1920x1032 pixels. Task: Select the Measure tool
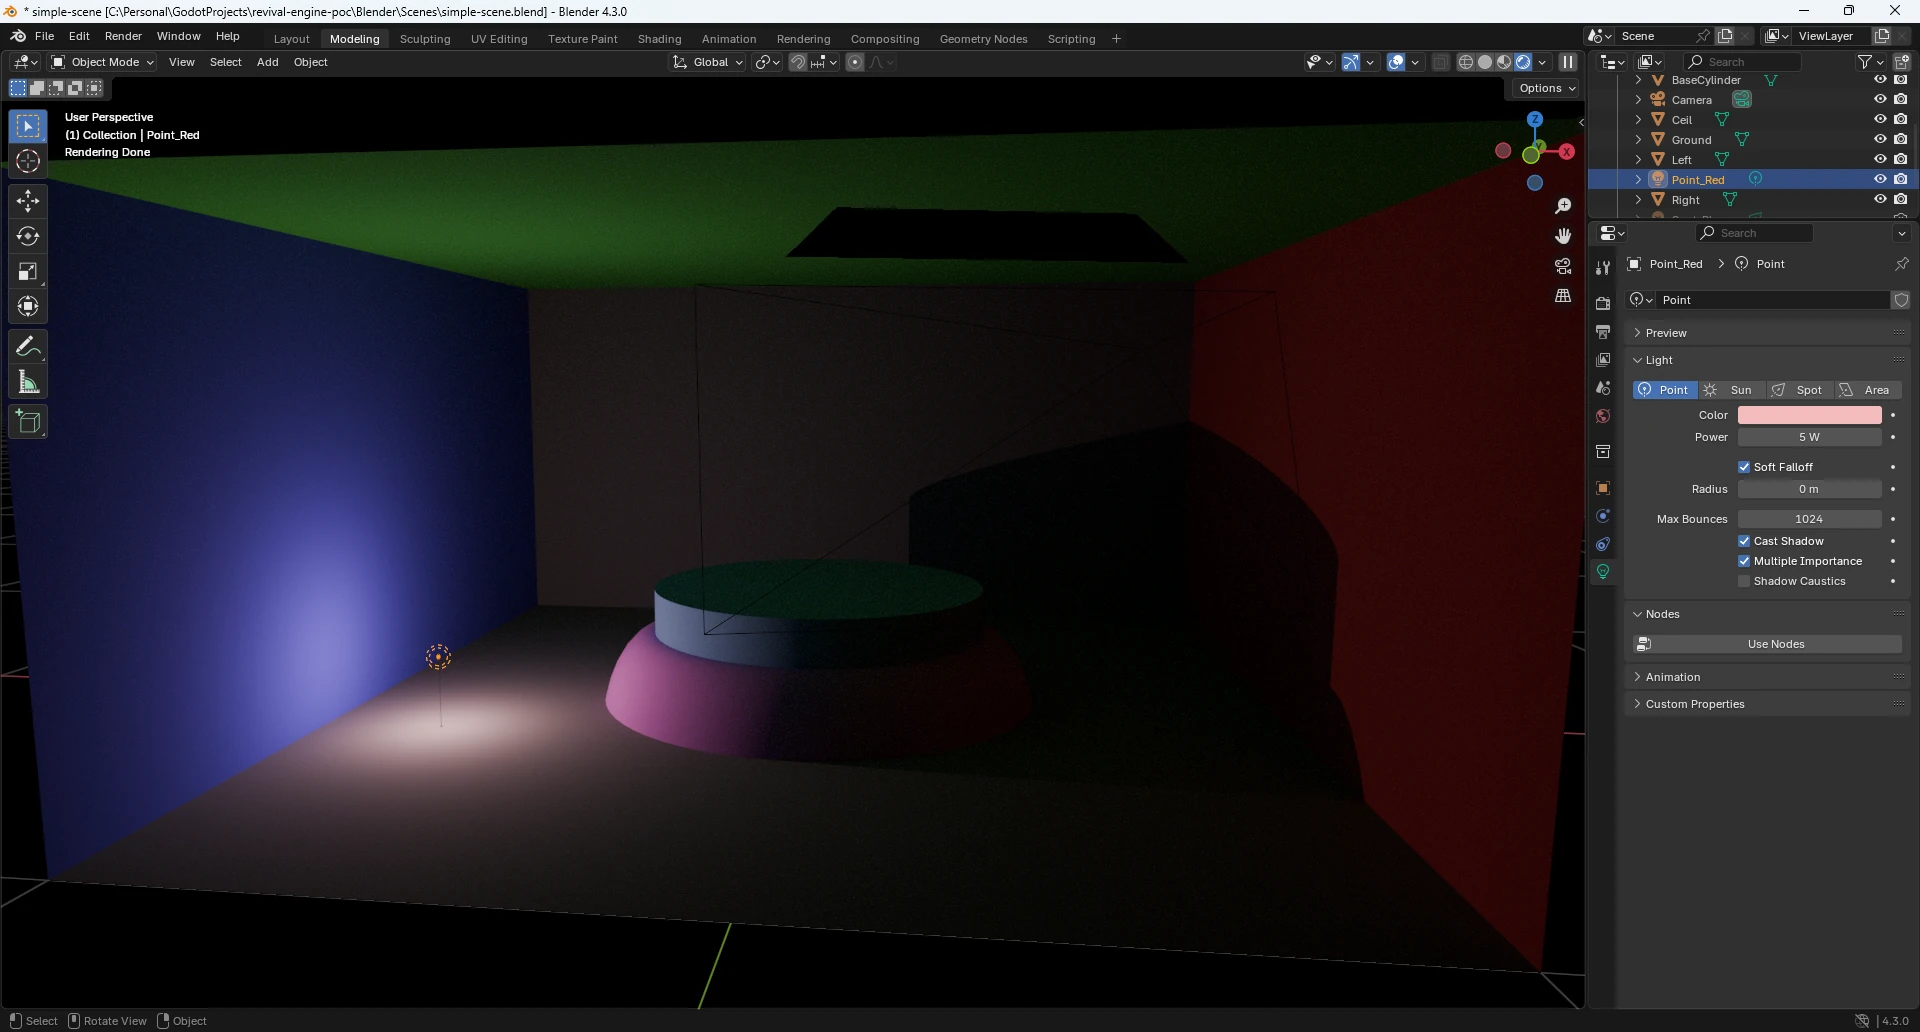(x=28, y=382)
